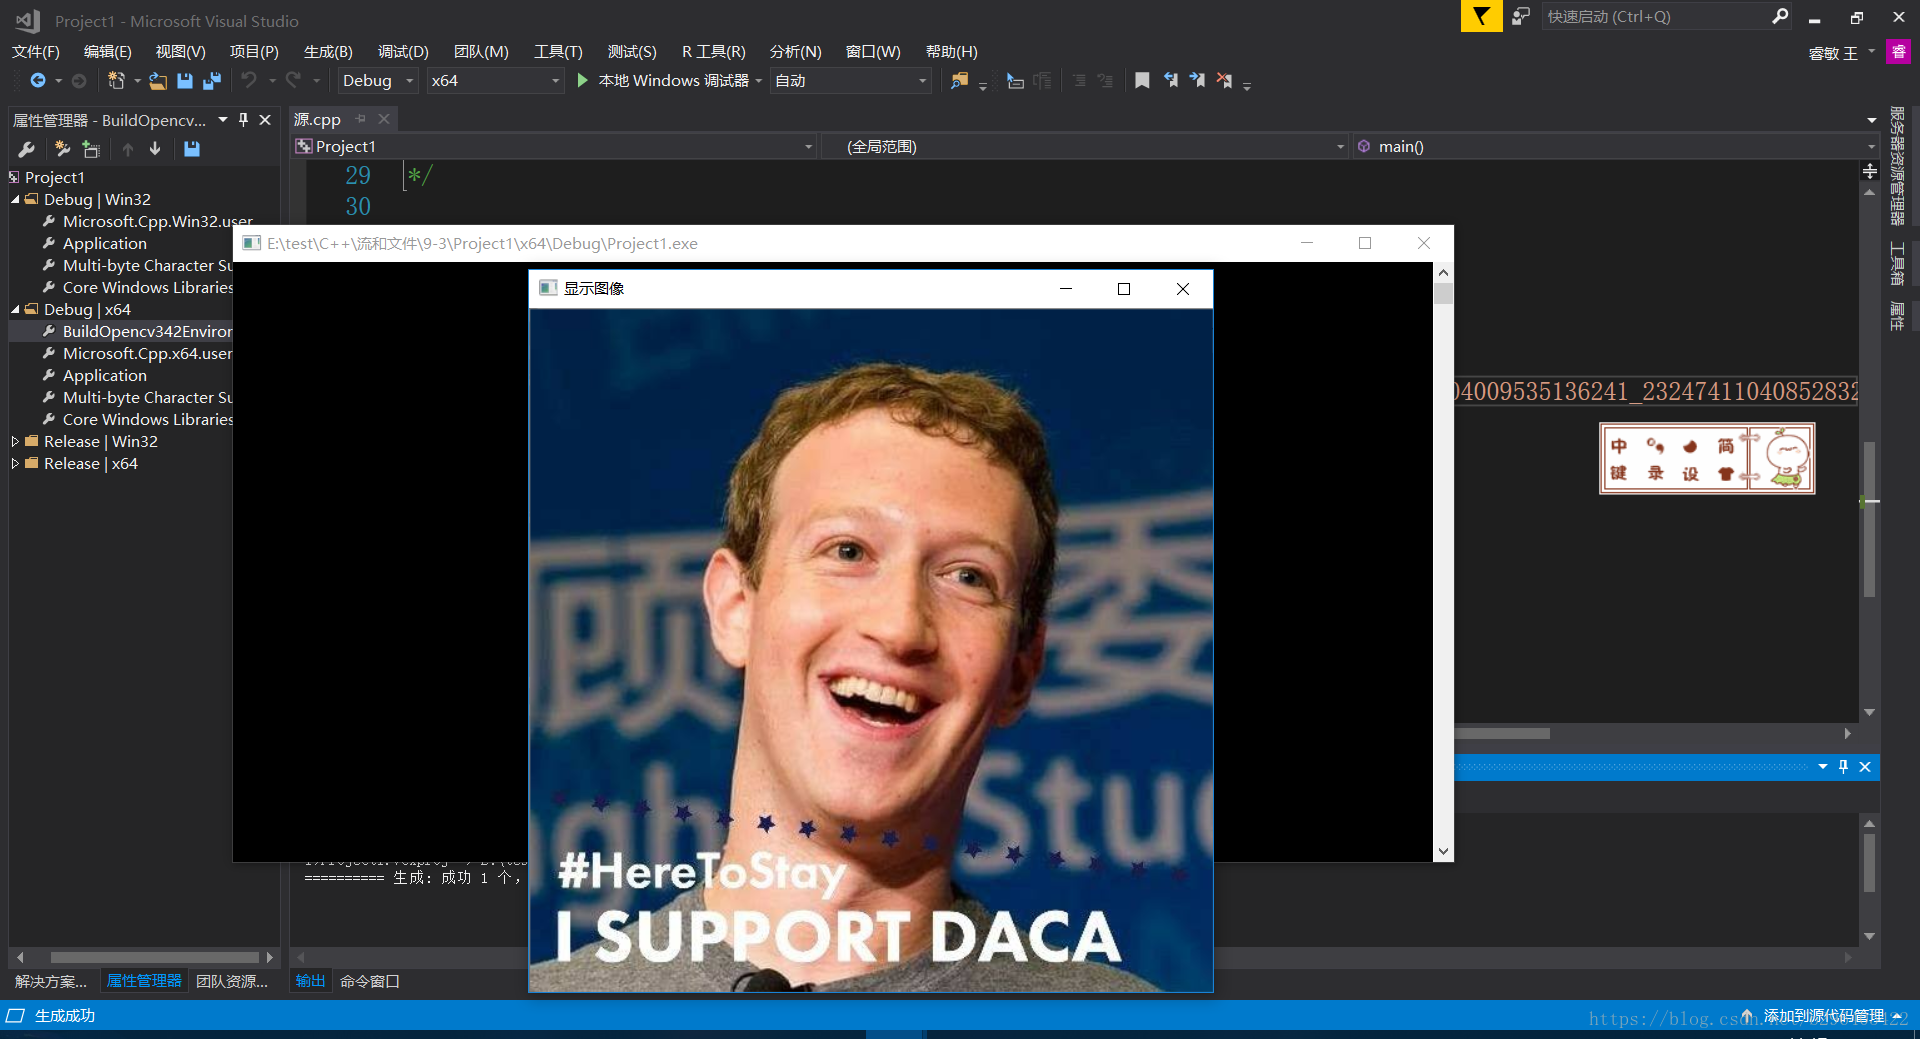
Task: Clear all bookmarks icon
Action: (1224, 80)
